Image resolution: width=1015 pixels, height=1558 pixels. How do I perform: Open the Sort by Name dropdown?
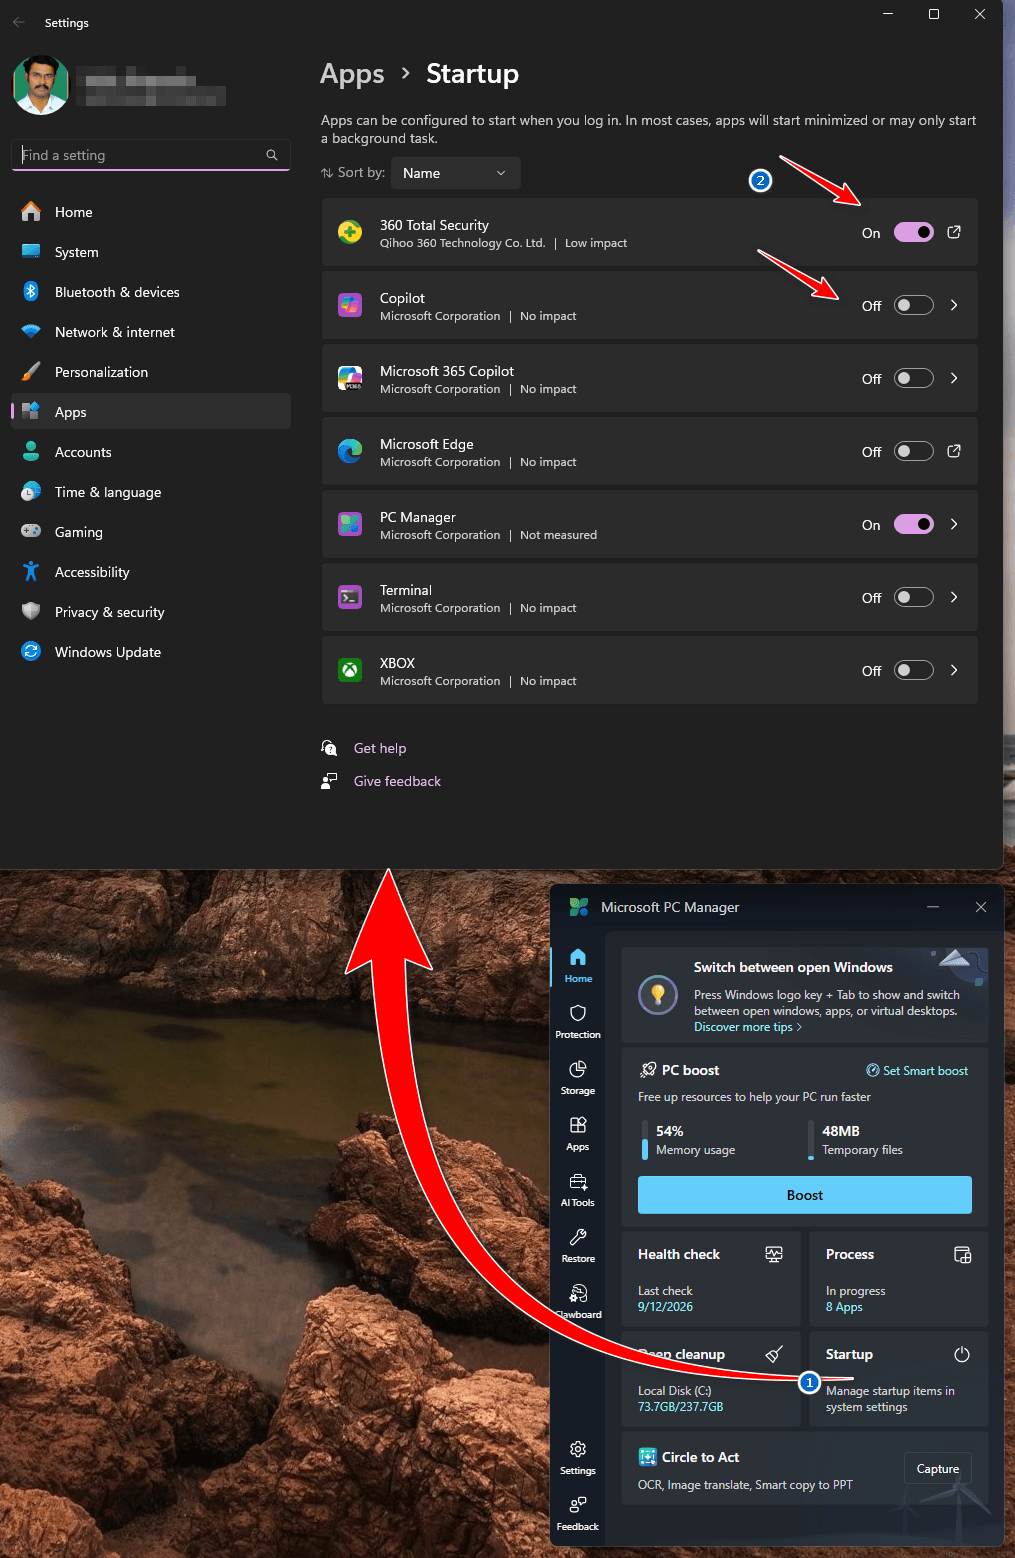[x=456, y=173]
